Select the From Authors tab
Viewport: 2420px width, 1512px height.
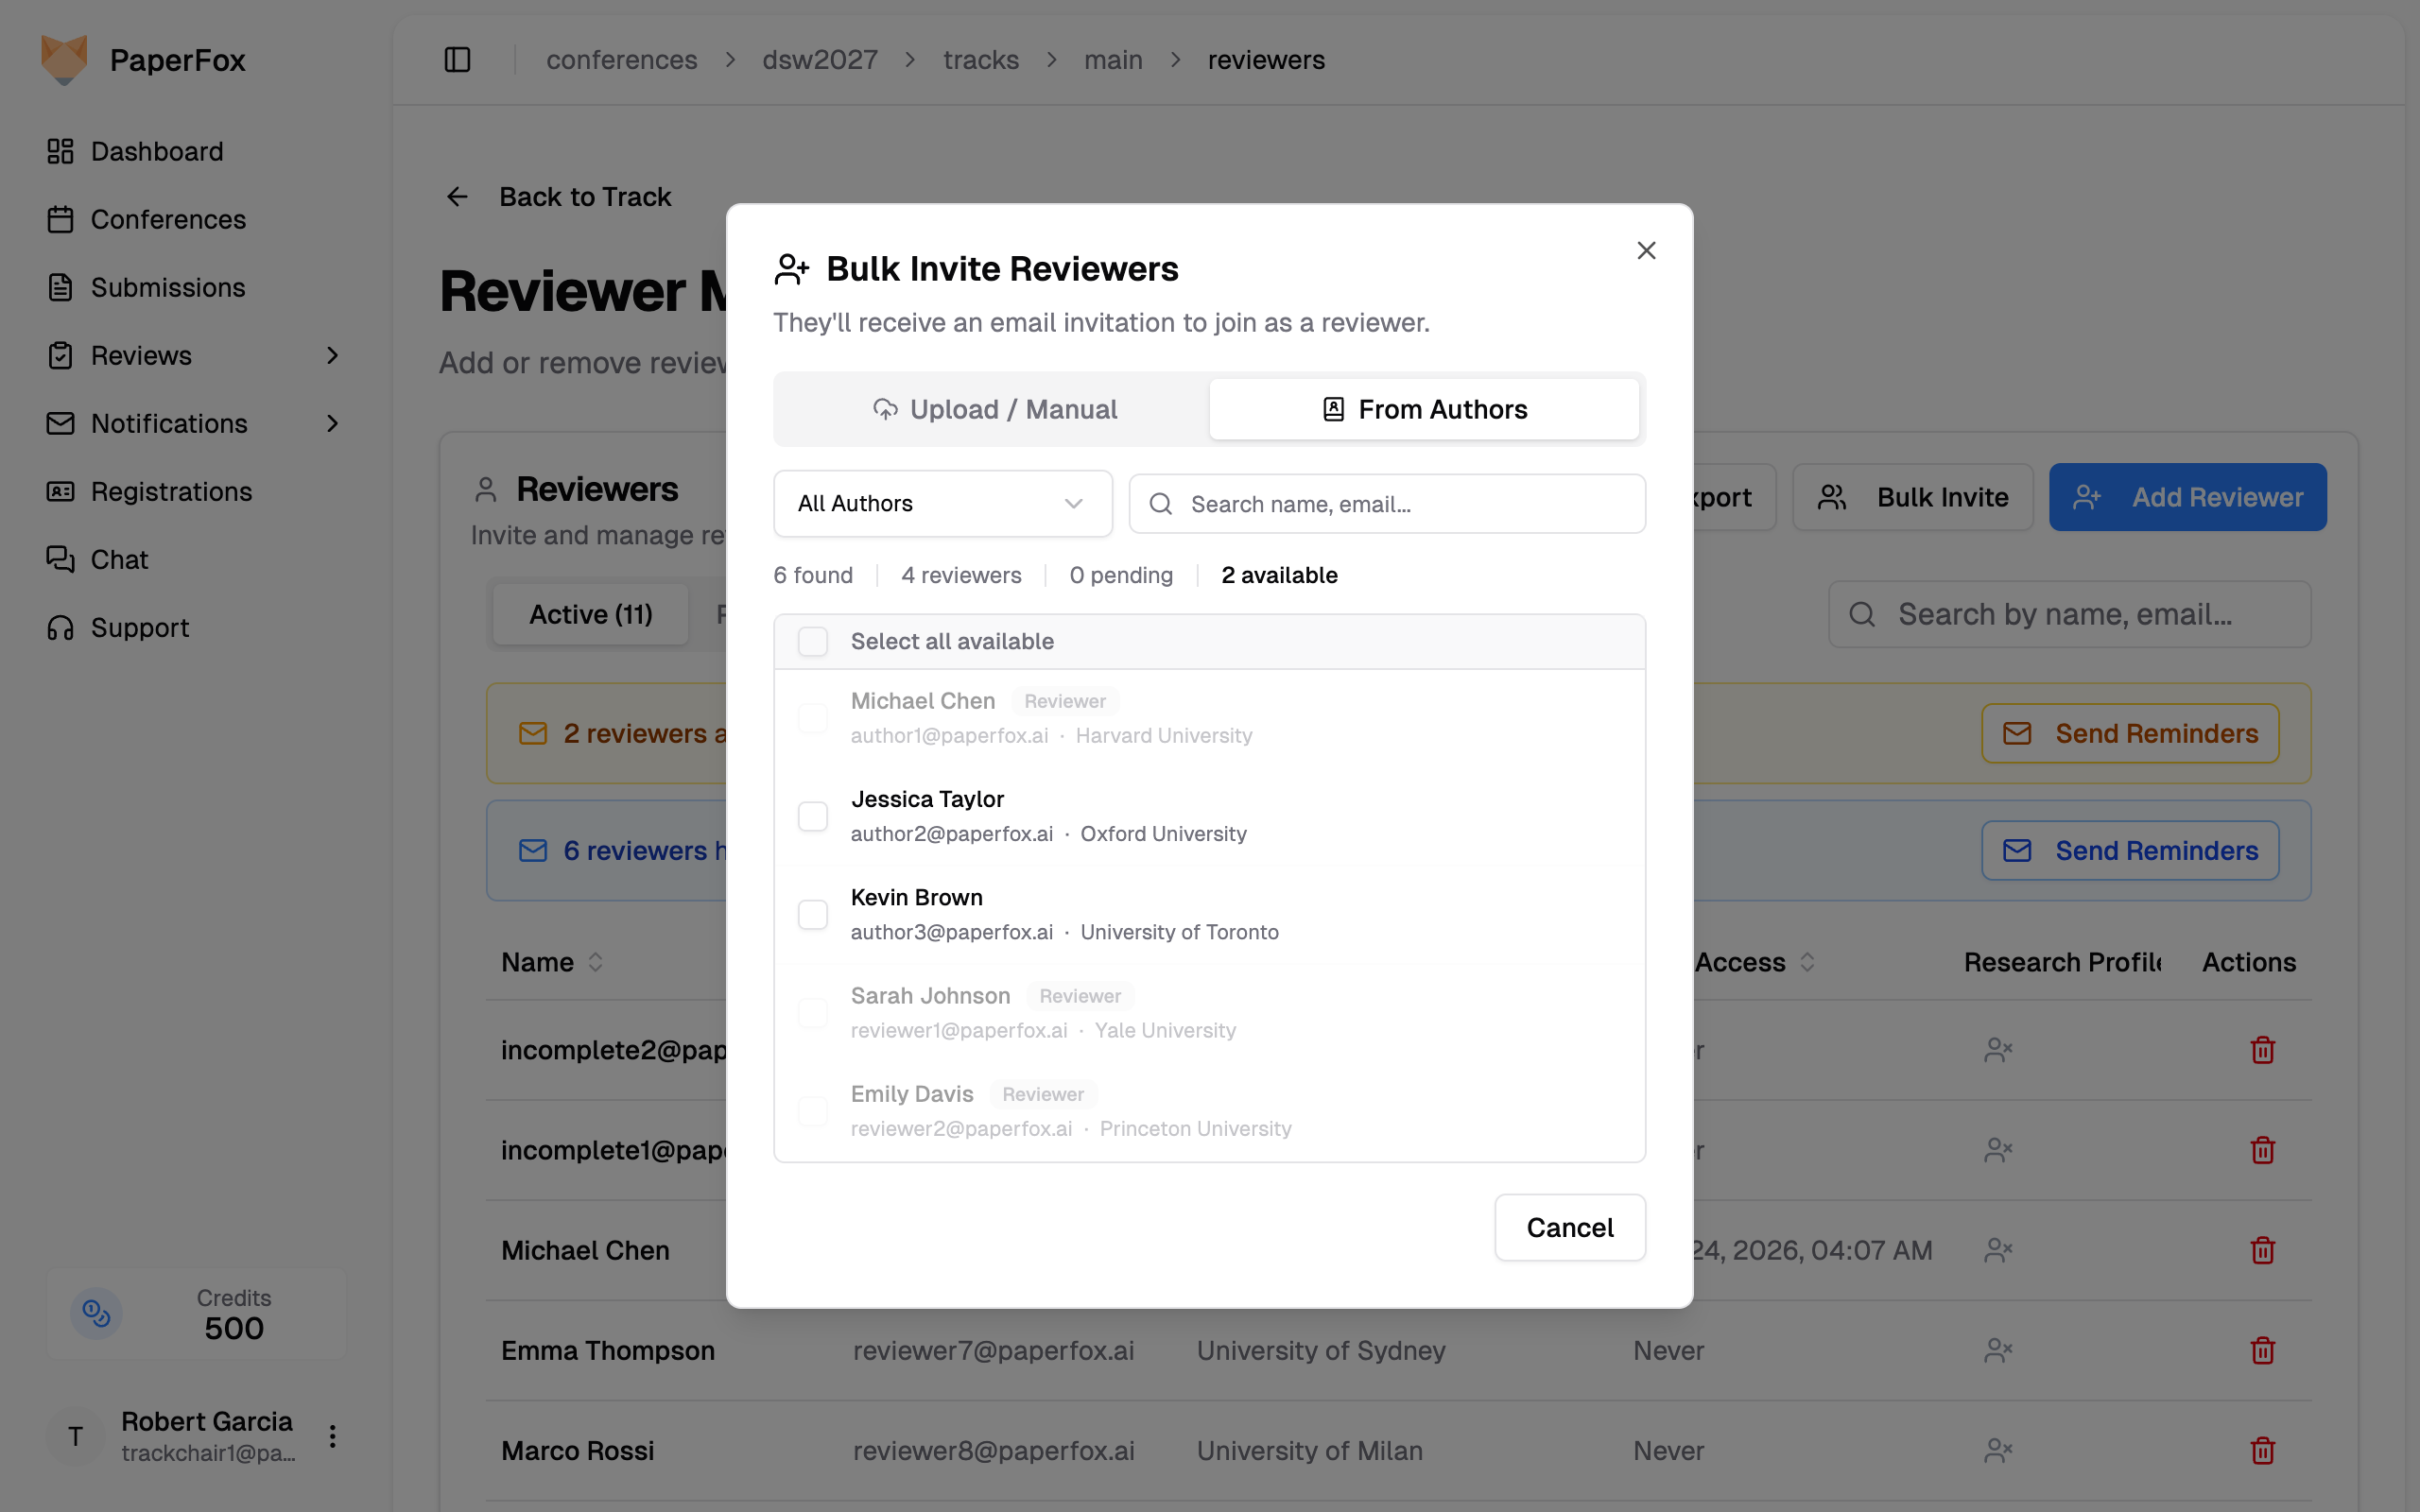coord(1424,409)
